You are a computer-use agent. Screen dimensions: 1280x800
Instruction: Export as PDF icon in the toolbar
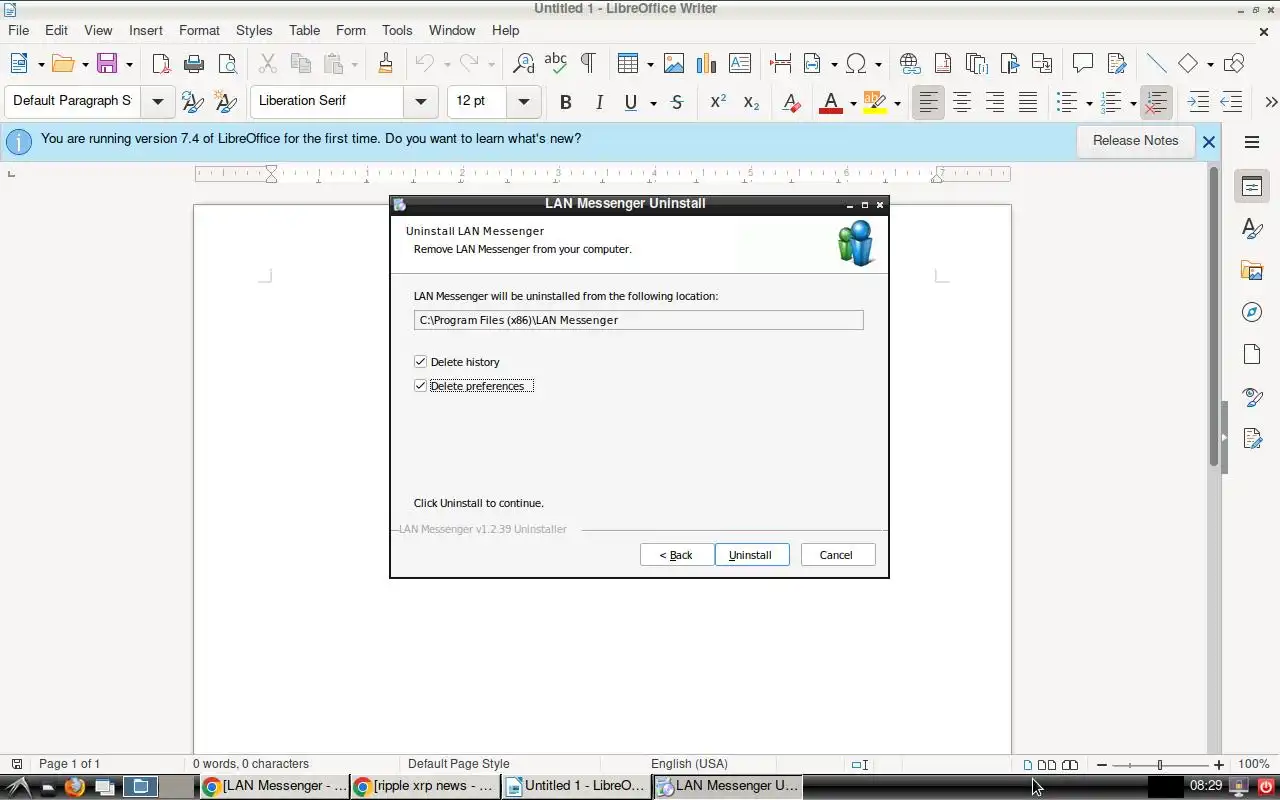coord(161,64)
